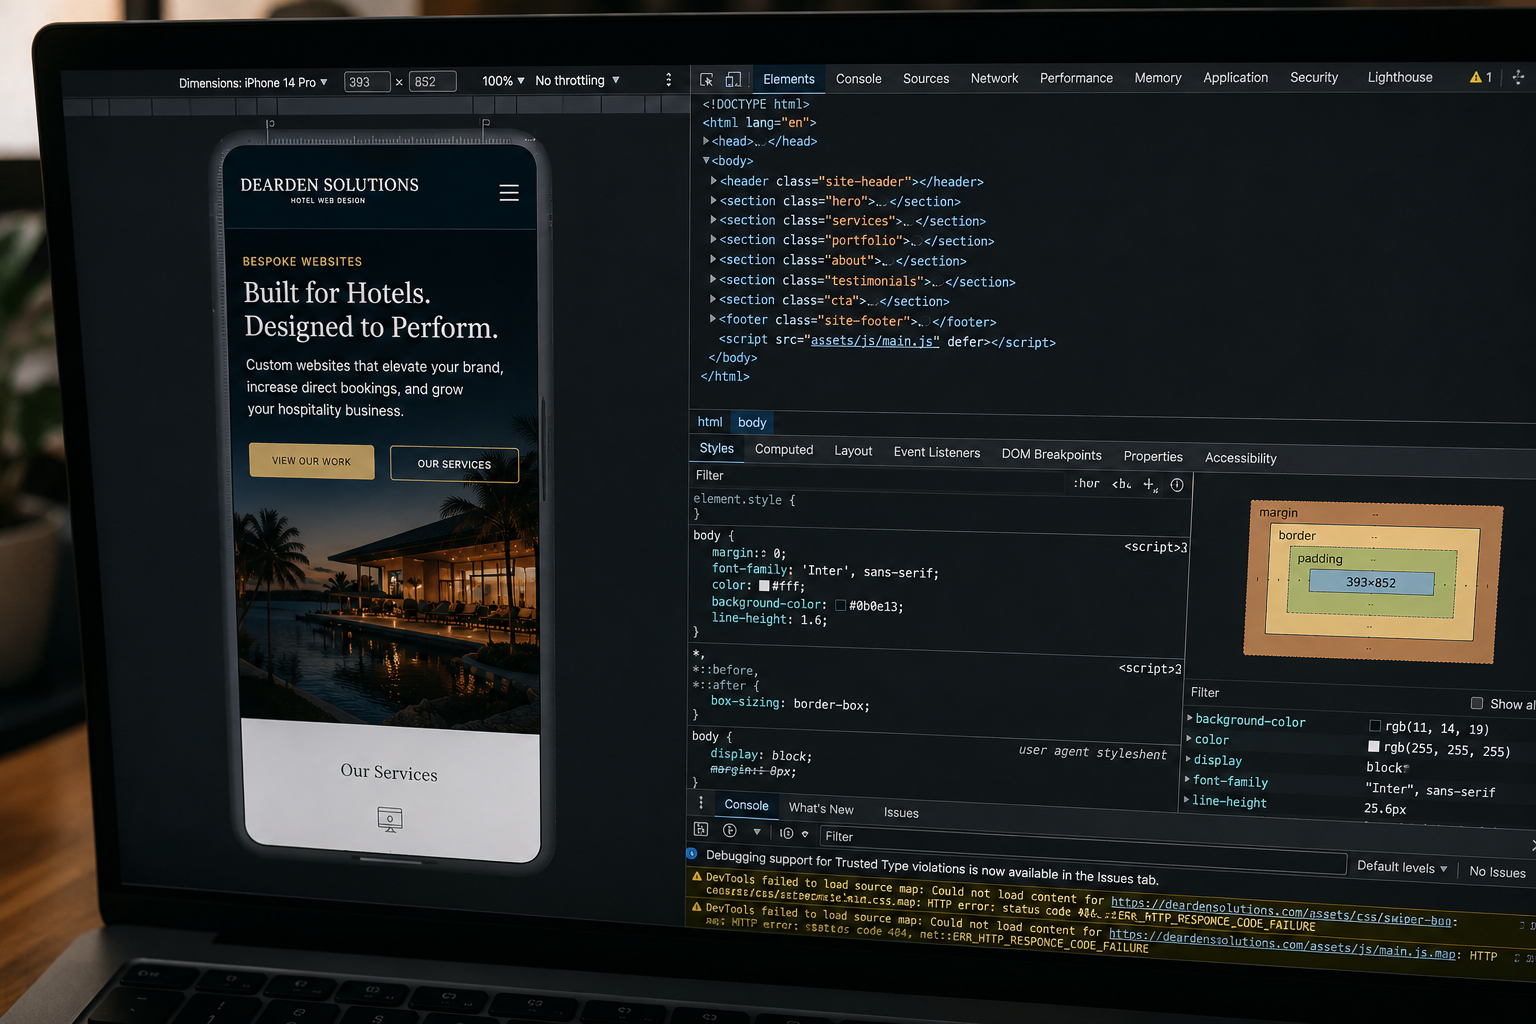Viewport: 1536px width, 1024px height.
Task: Expand the footer site-footer node
Action: point(713,319)
